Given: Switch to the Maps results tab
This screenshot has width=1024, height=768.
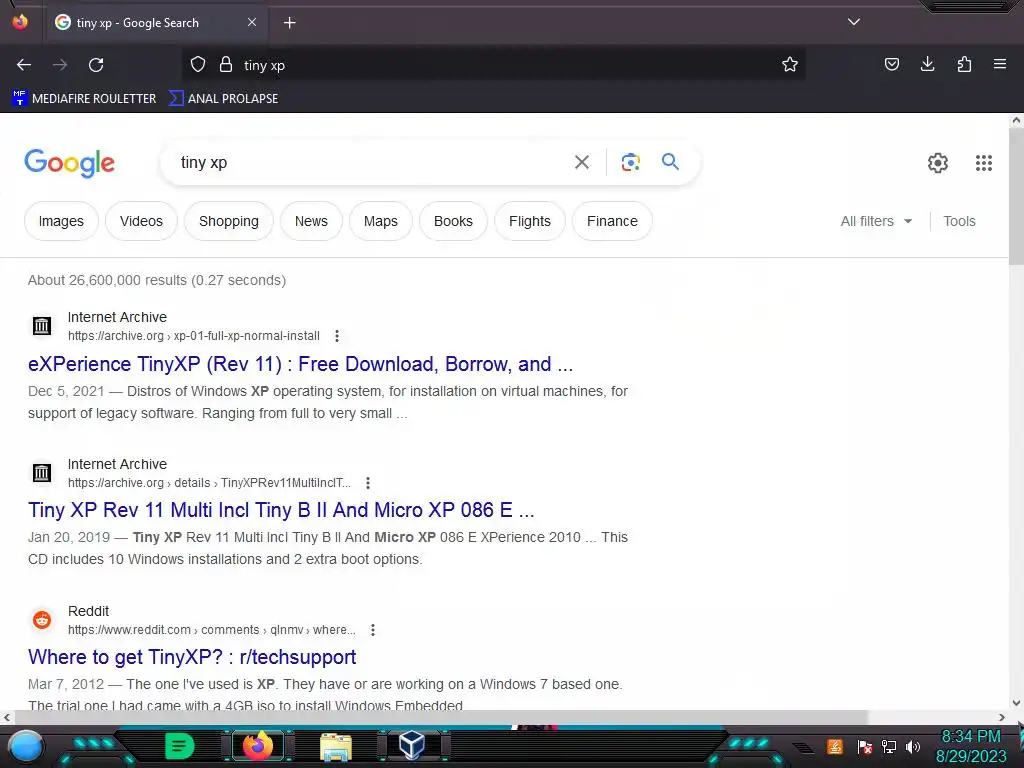Looking at the screenshot, I should click(381, 221).
